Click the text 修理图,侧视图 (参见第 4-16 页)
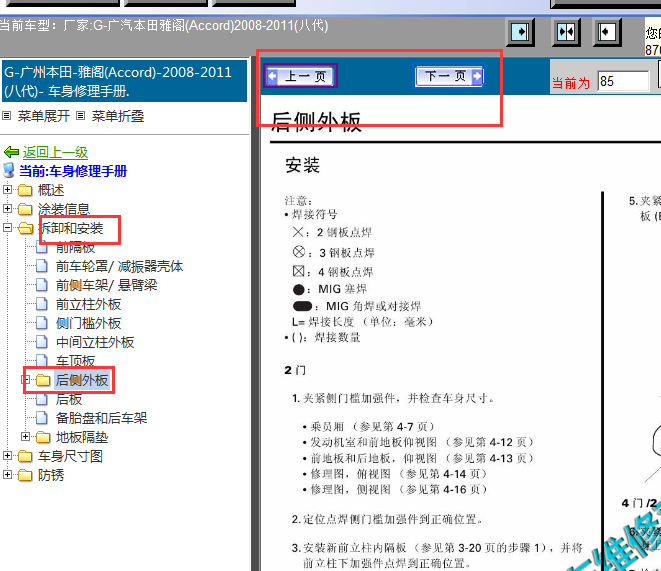661x571 pixels. 399,489
